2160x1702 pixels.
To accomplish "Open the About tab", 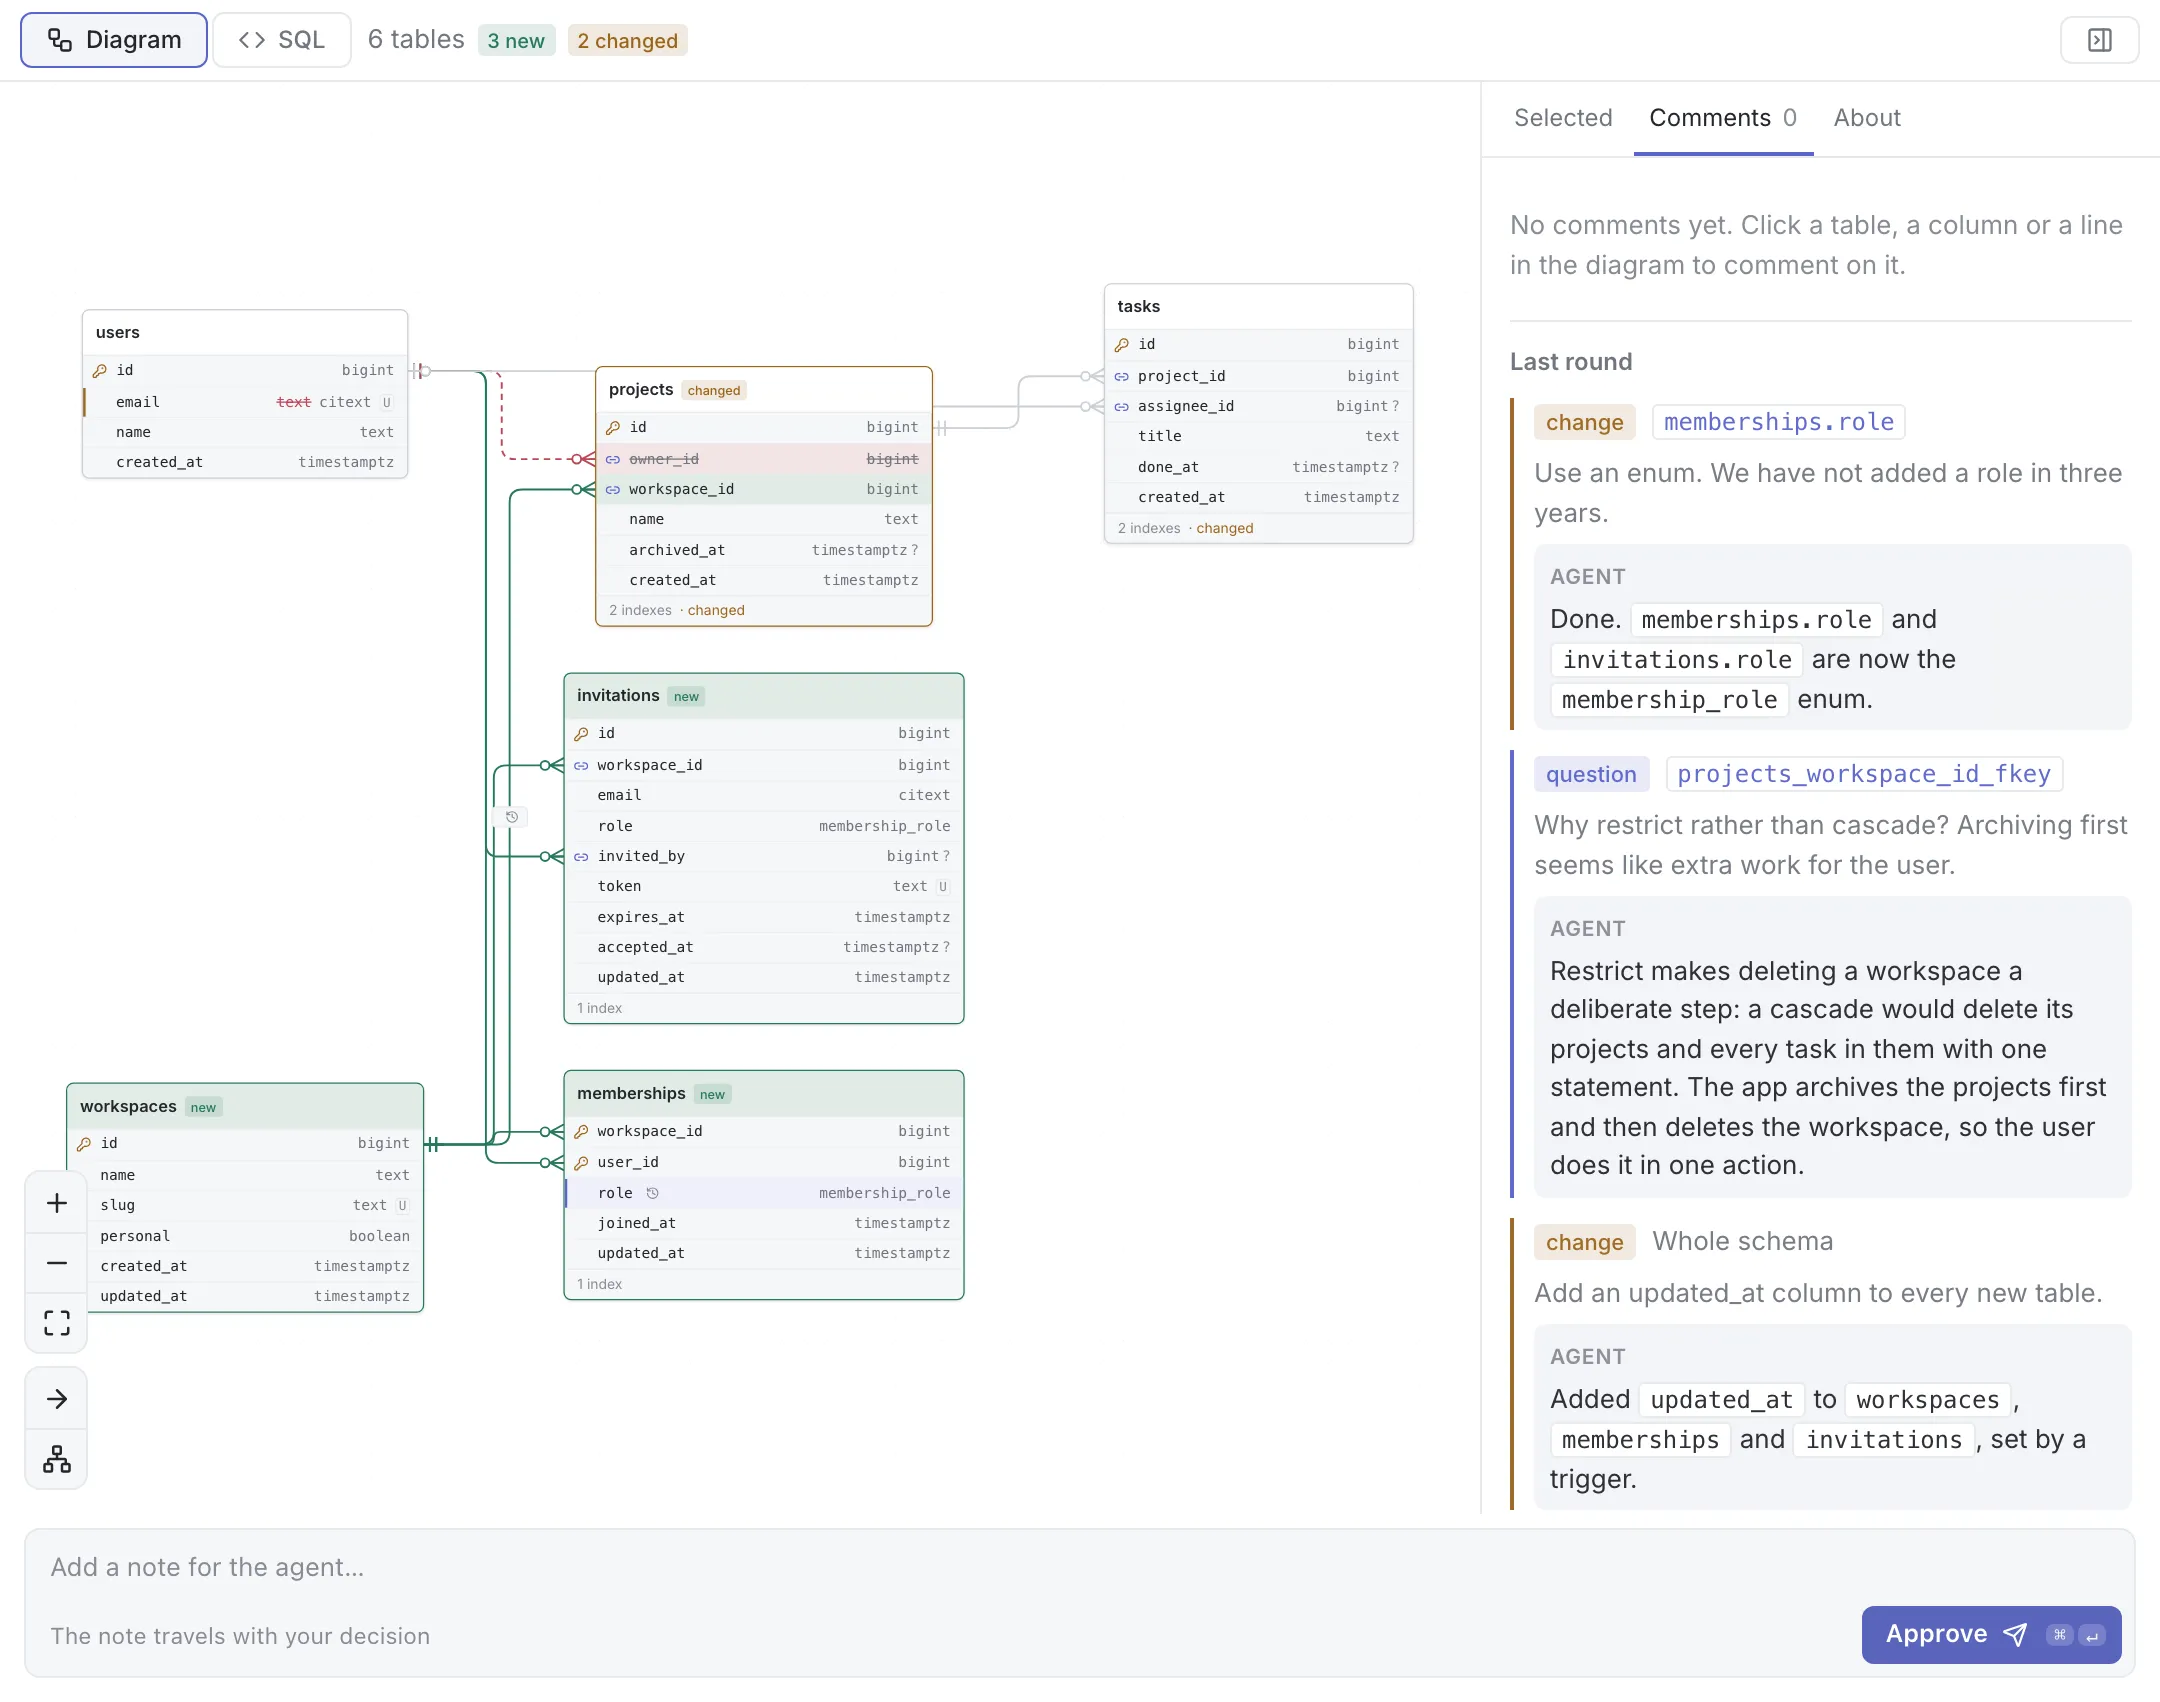I will 1867,118.
